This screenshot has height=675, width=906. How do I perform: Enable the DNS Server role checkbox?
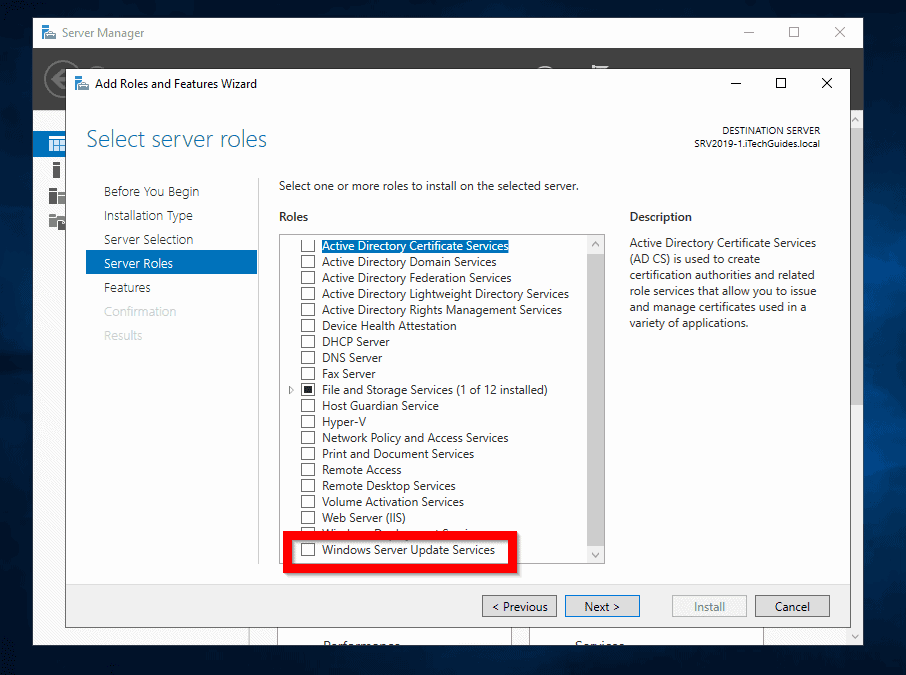pos(307,357)
